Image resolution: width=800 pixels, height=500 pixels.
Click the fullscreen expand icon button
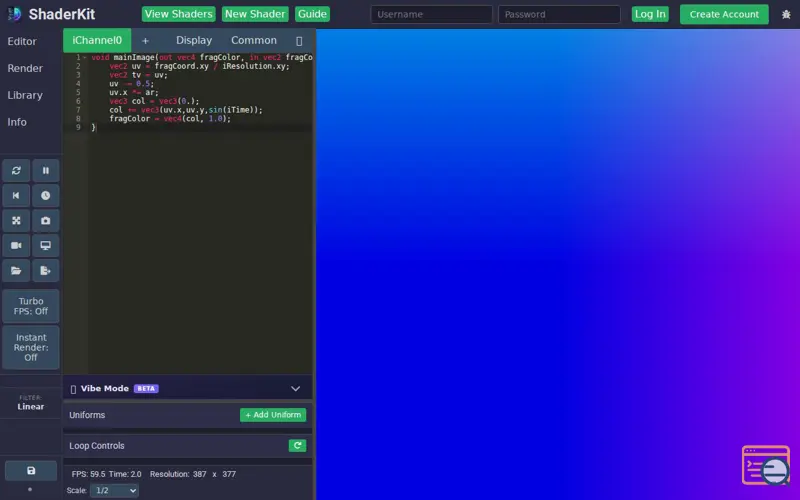(x=16, y=220)
